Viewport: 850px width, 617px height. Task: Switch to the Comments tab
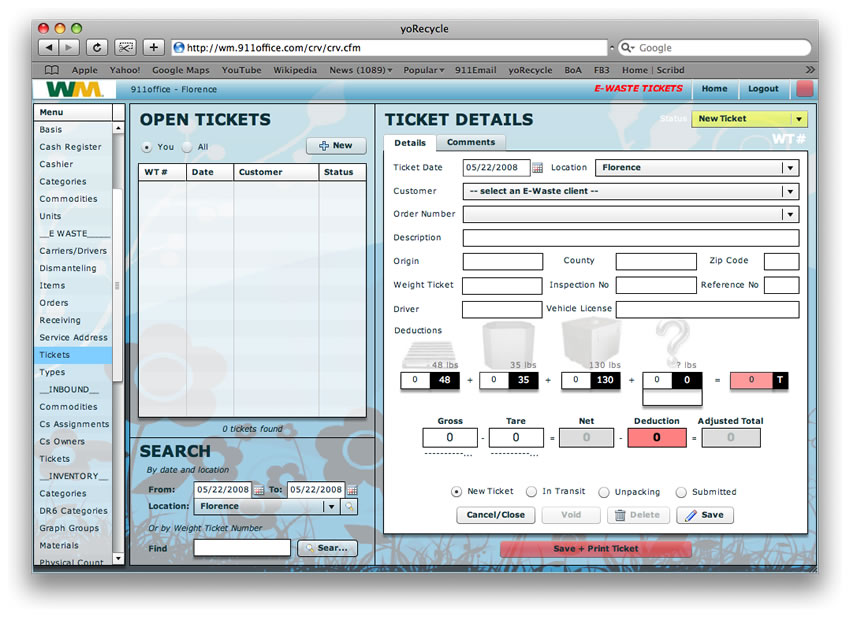(x=471, y=142)
